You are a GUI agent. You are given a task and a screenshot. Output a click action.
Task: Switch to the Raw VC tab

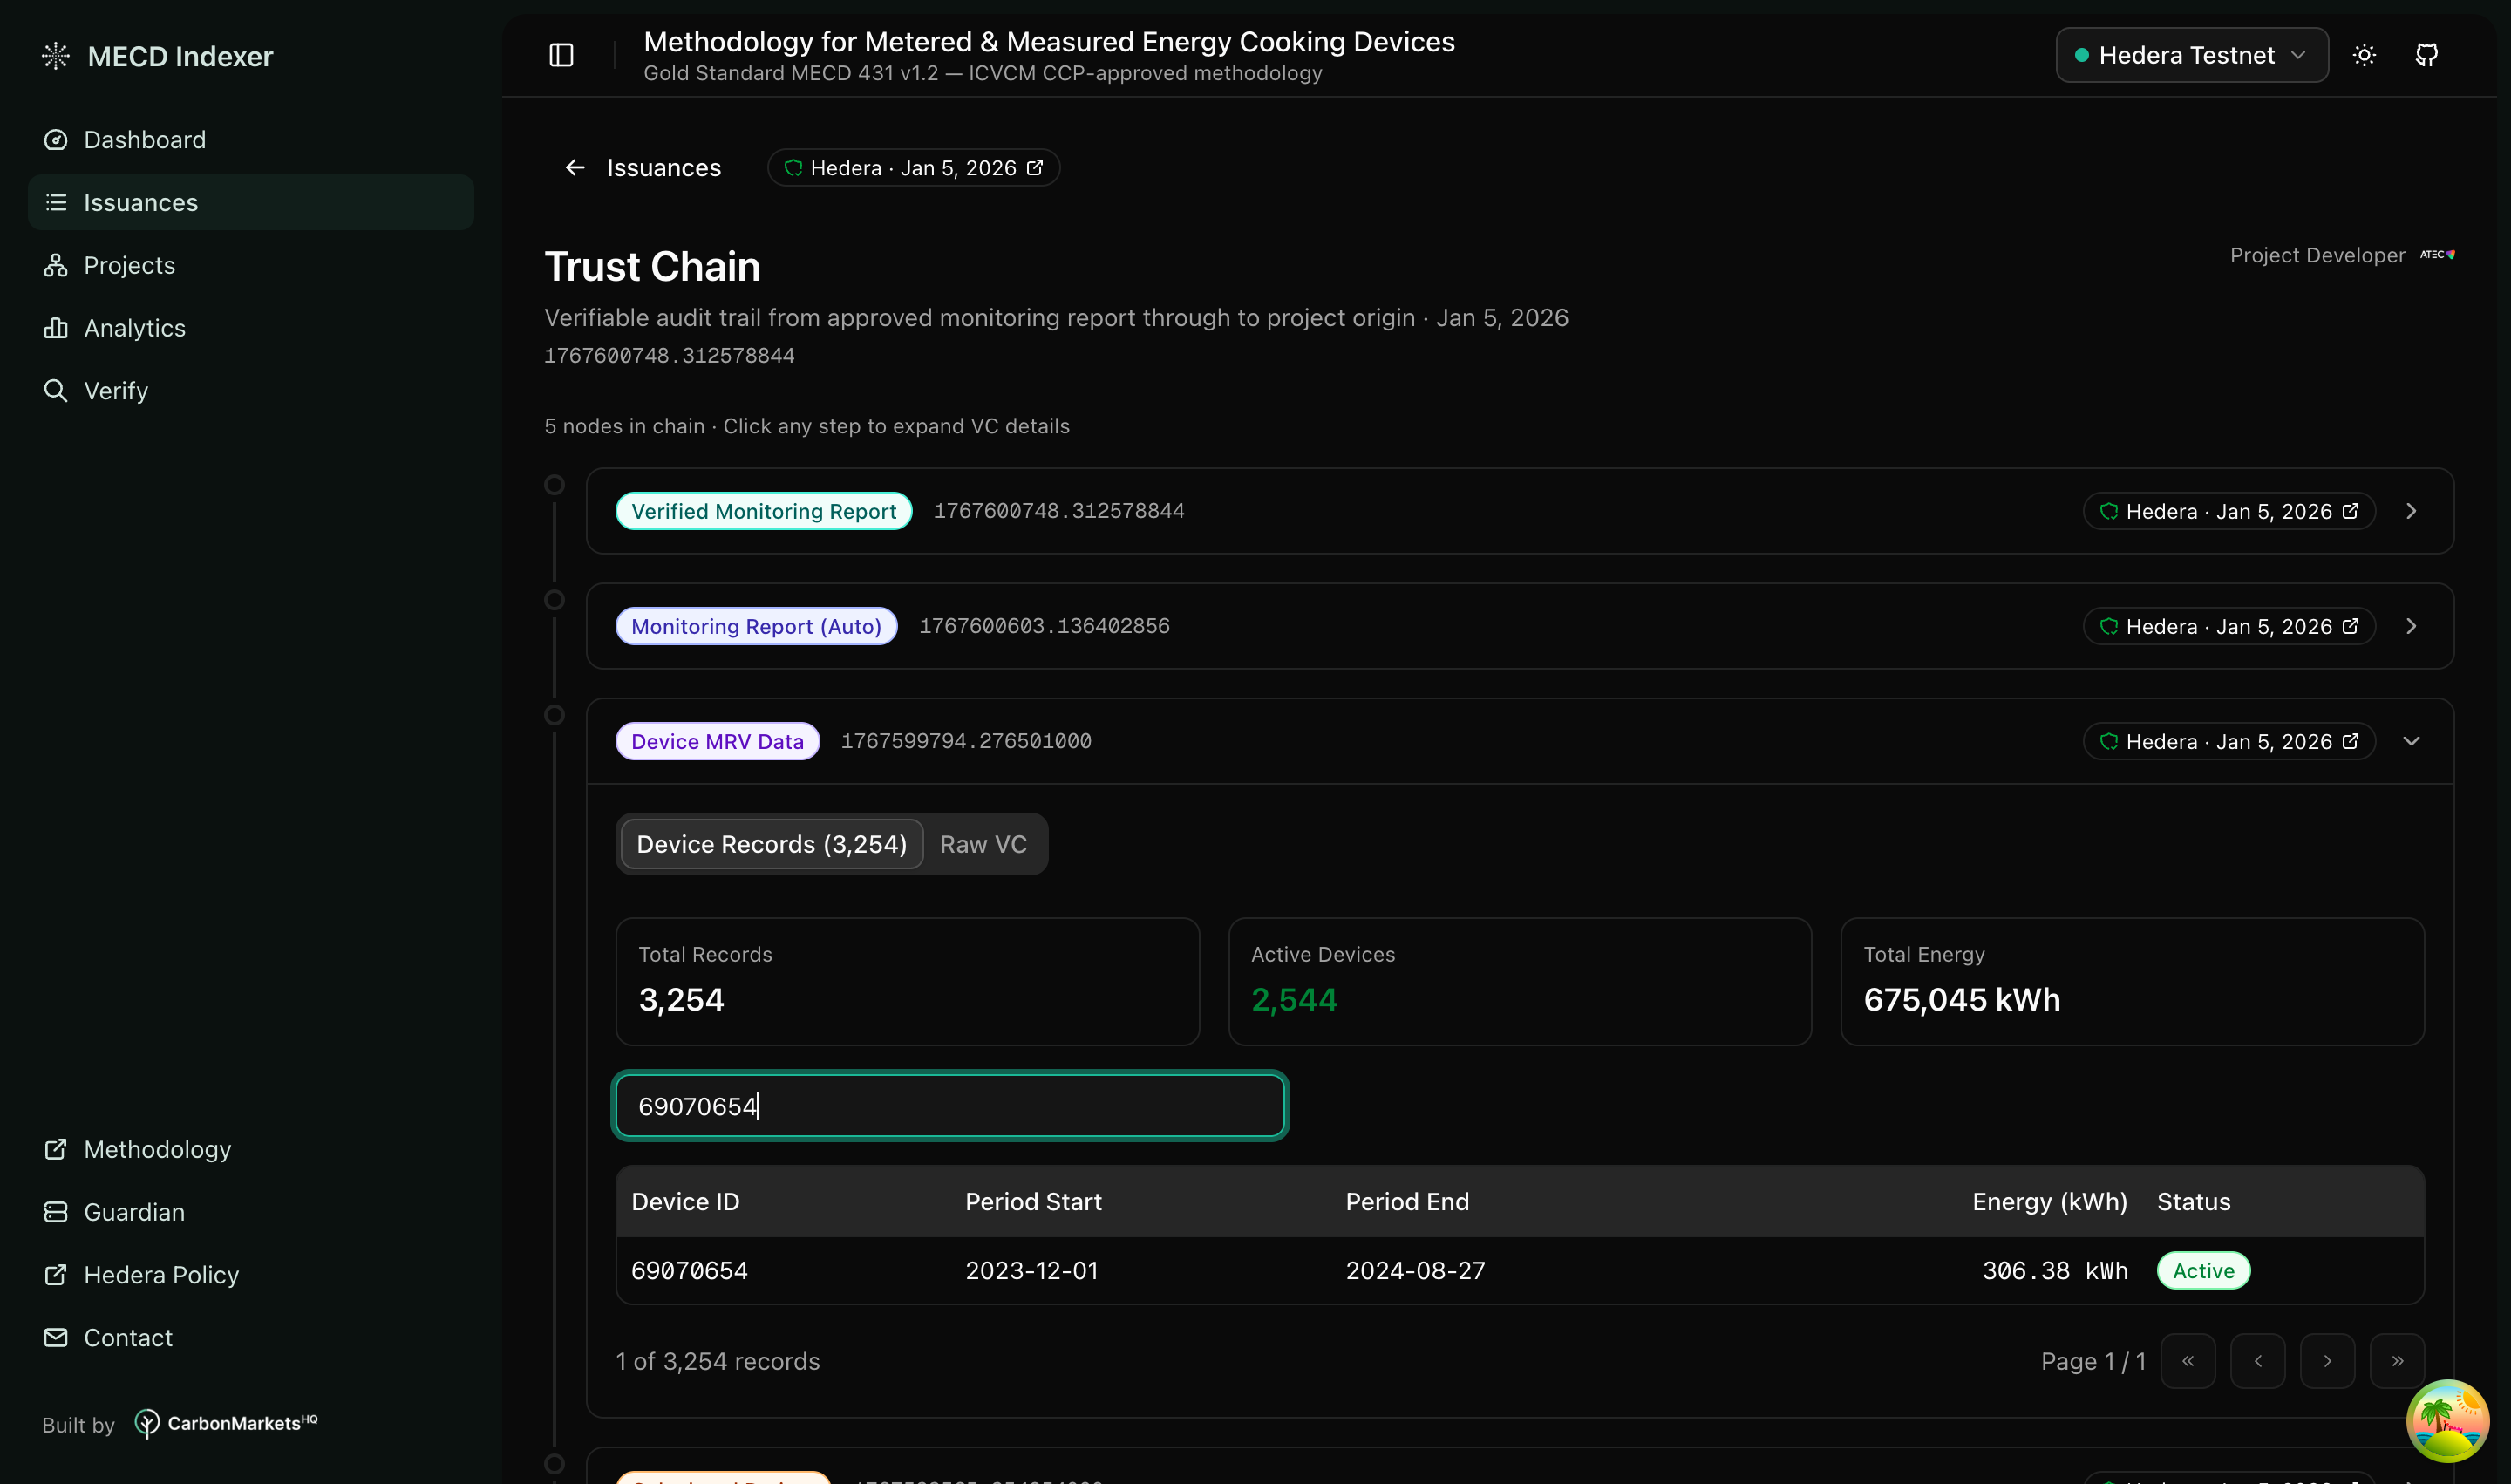point(983,844)
